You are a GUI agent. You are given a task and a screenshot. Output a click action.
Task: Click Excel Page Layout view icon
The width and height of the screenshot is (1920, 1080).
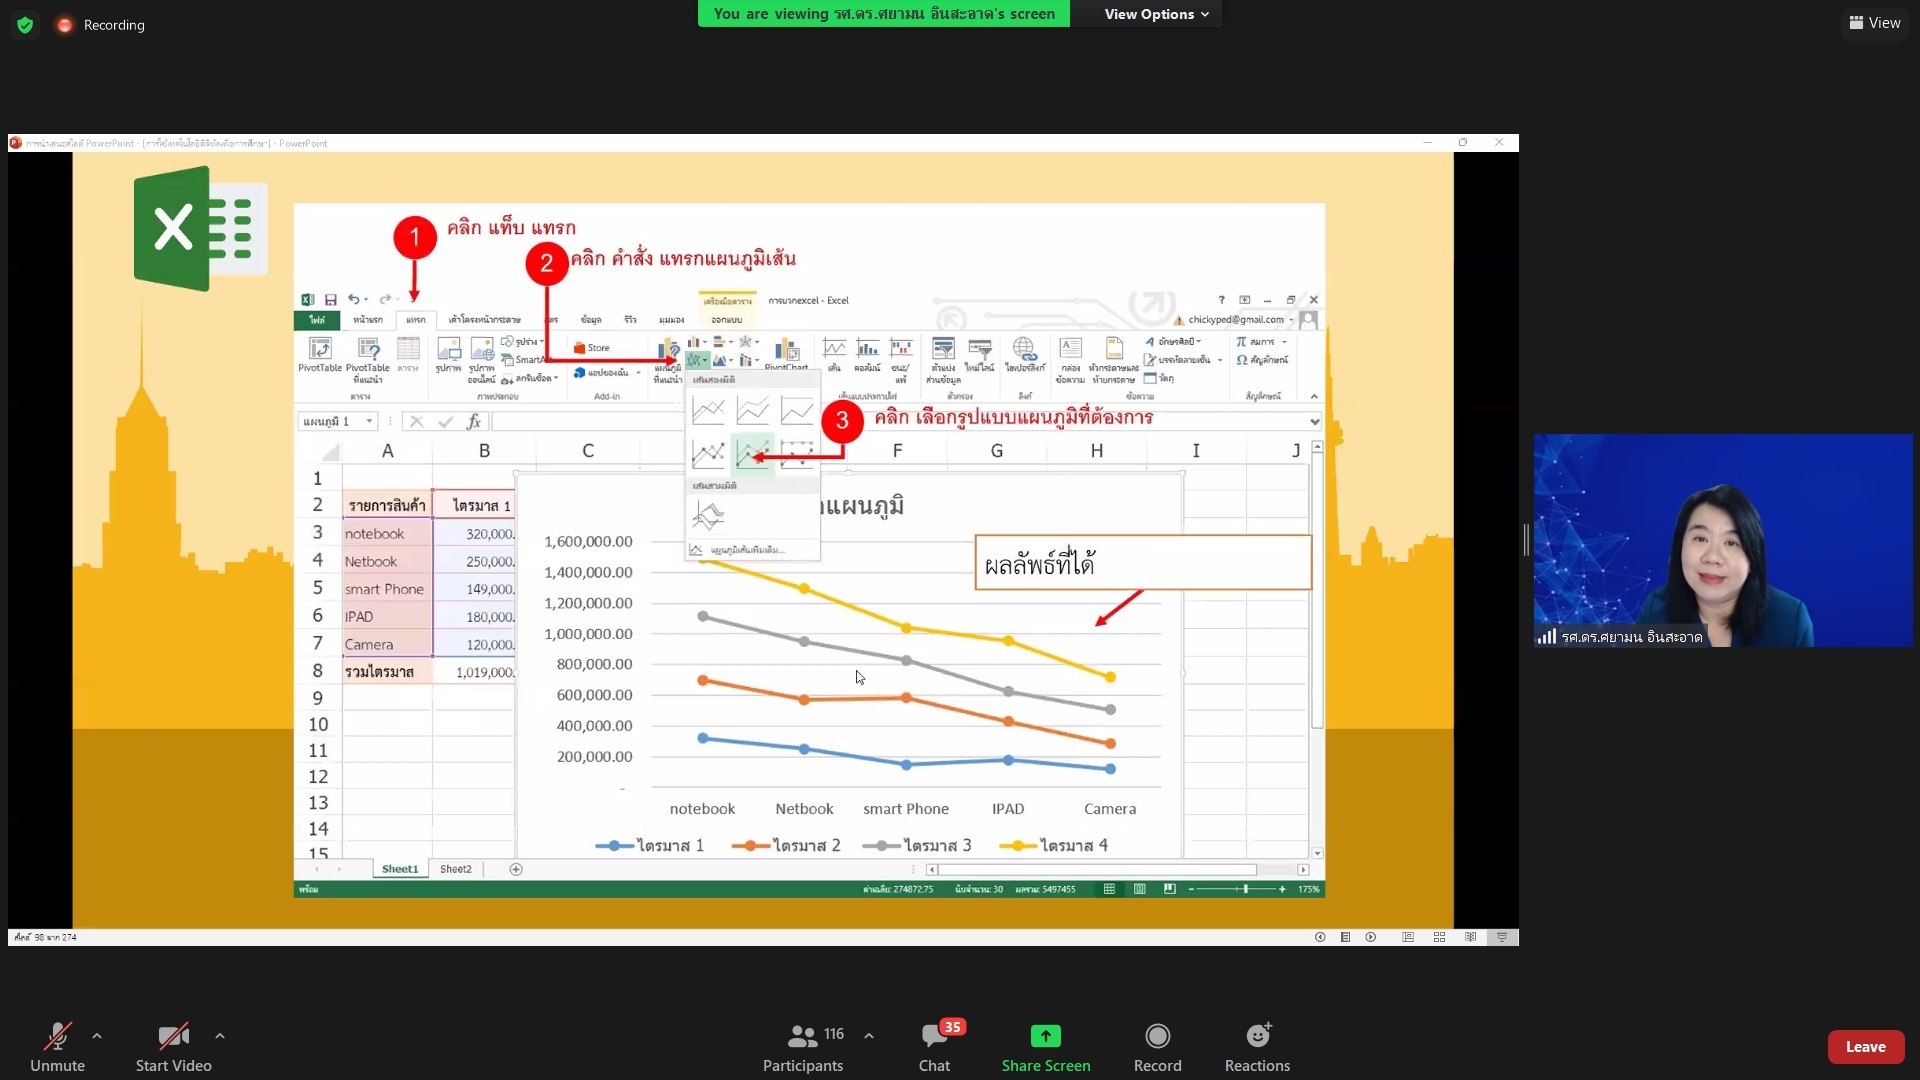pos(1139,889)
